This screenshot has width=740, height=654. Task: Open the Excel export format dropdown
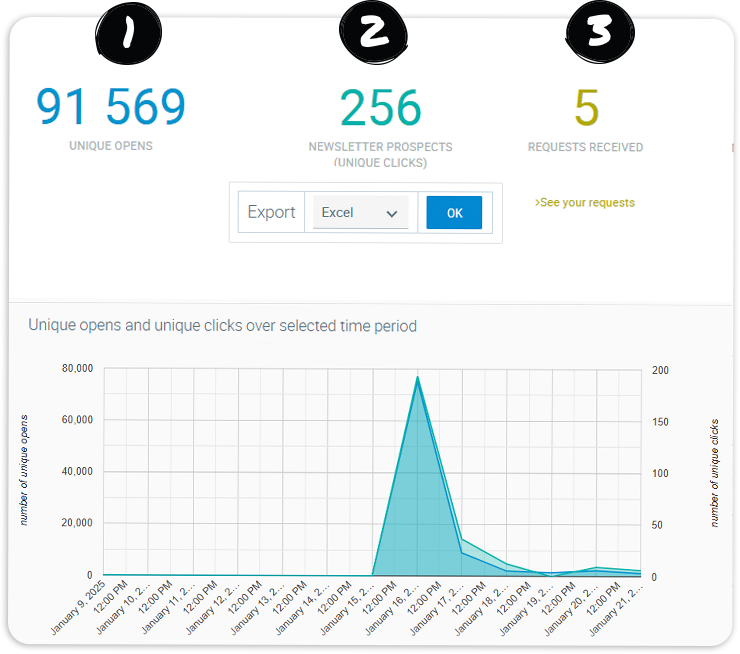coord(359,213)
